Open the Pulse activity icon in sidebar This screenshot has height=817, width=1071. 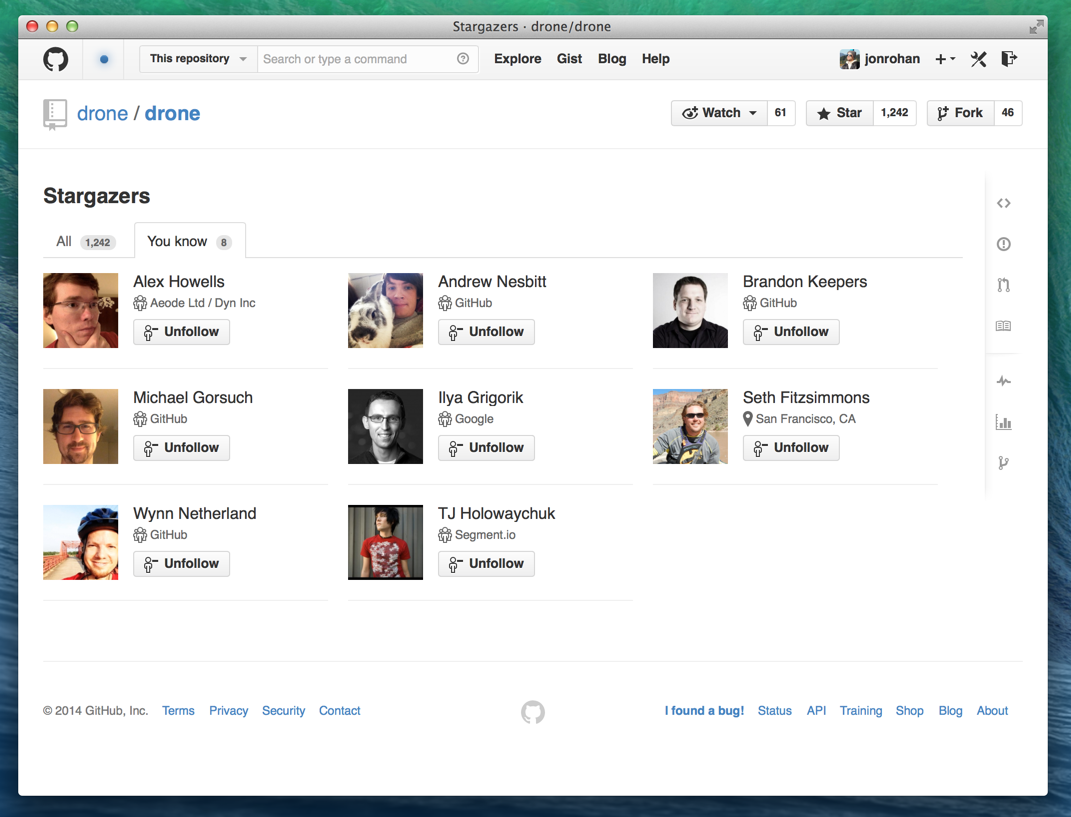coord(1003,381)
